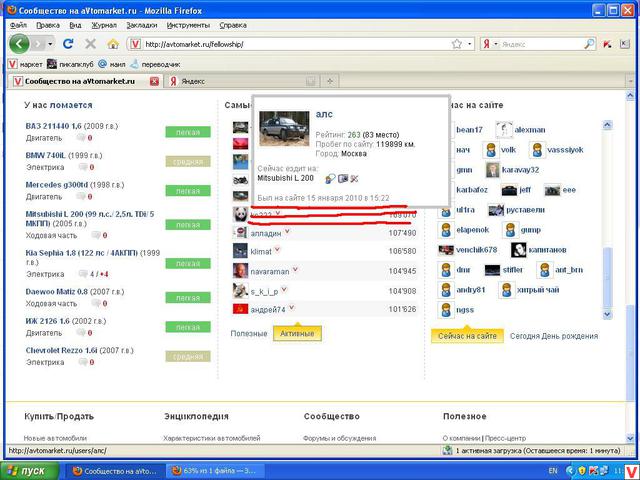This screenshot has height=480, width=640.
Task: Open the маркет bookmark
Action: coord(25,64)
